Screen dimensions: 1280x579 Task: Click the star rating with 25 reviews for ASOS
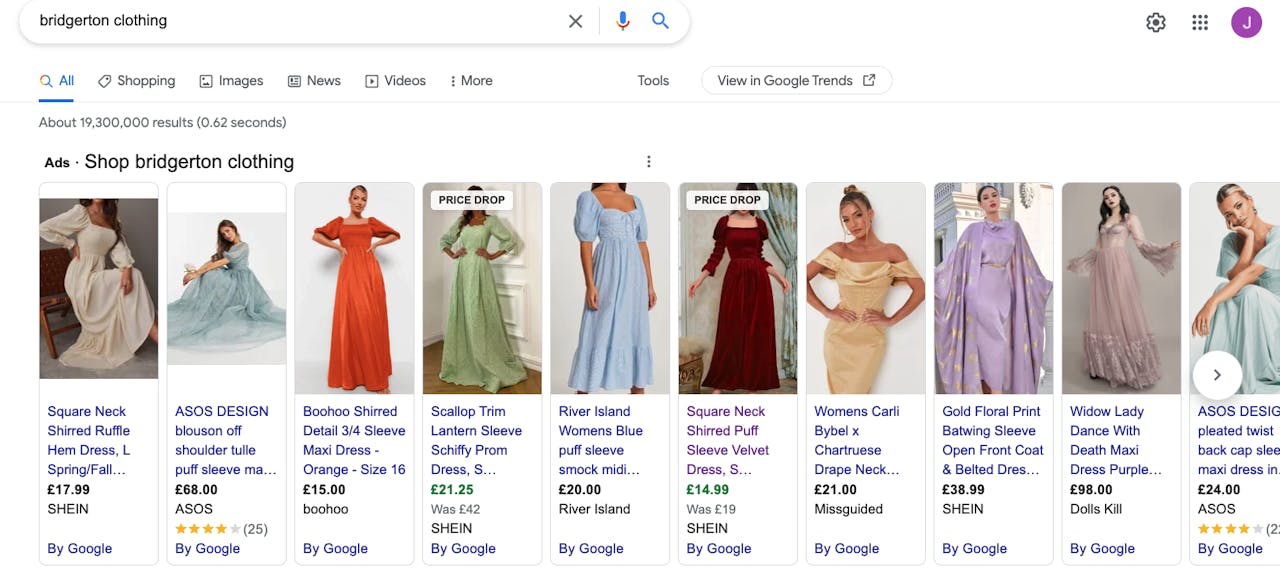pos(221,529)
